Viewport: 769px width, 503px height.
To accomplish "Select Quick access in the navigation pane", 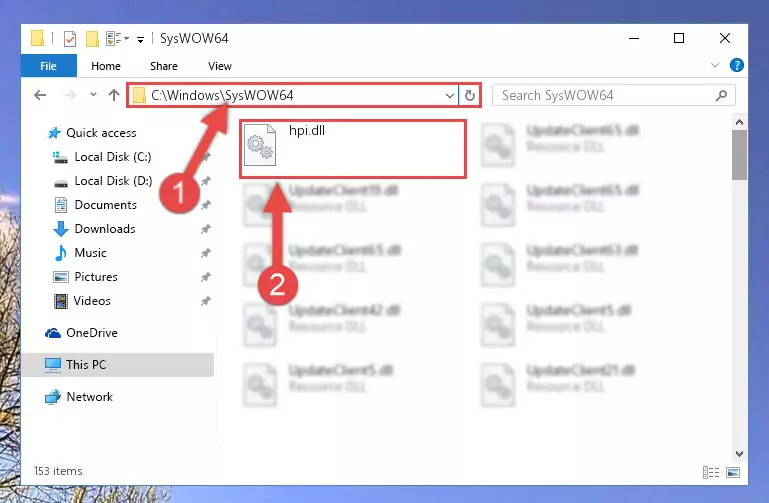I will click(x=102, y=133).
